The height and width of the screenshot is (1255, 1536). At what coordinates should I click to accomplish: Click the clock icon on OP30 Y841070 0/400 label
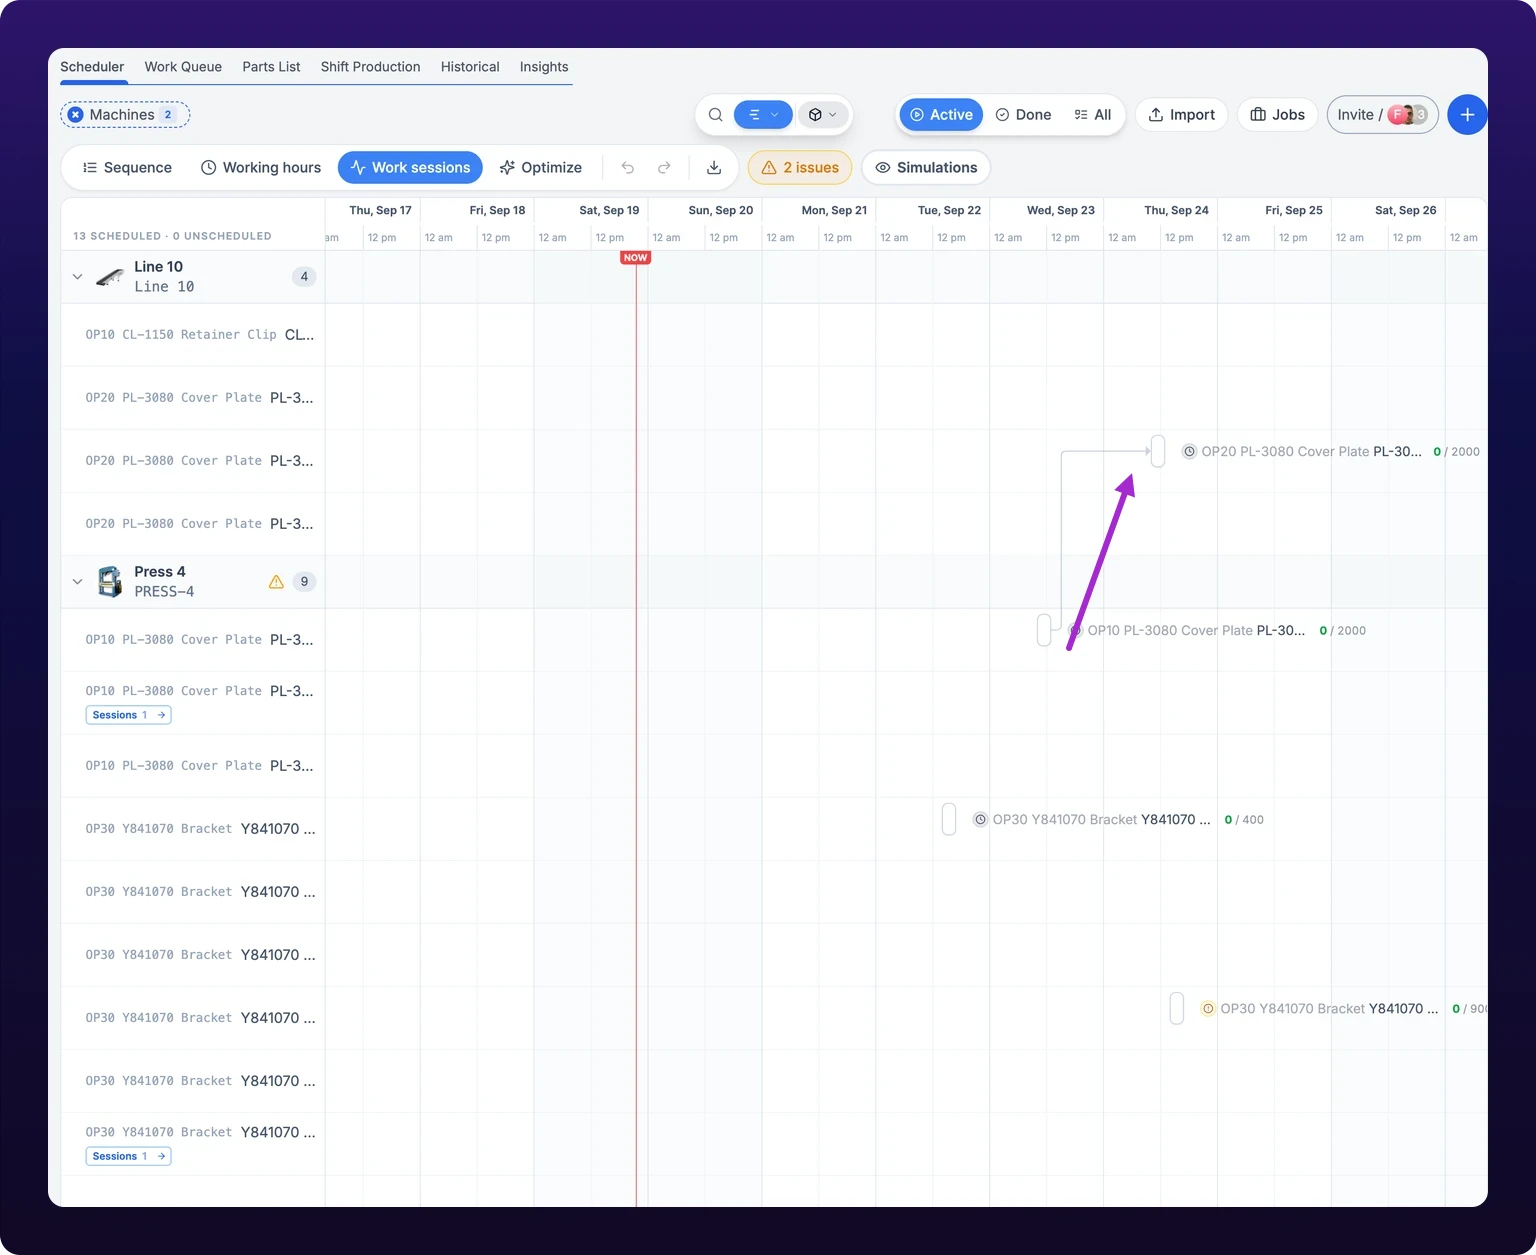[x=981, y=819]
